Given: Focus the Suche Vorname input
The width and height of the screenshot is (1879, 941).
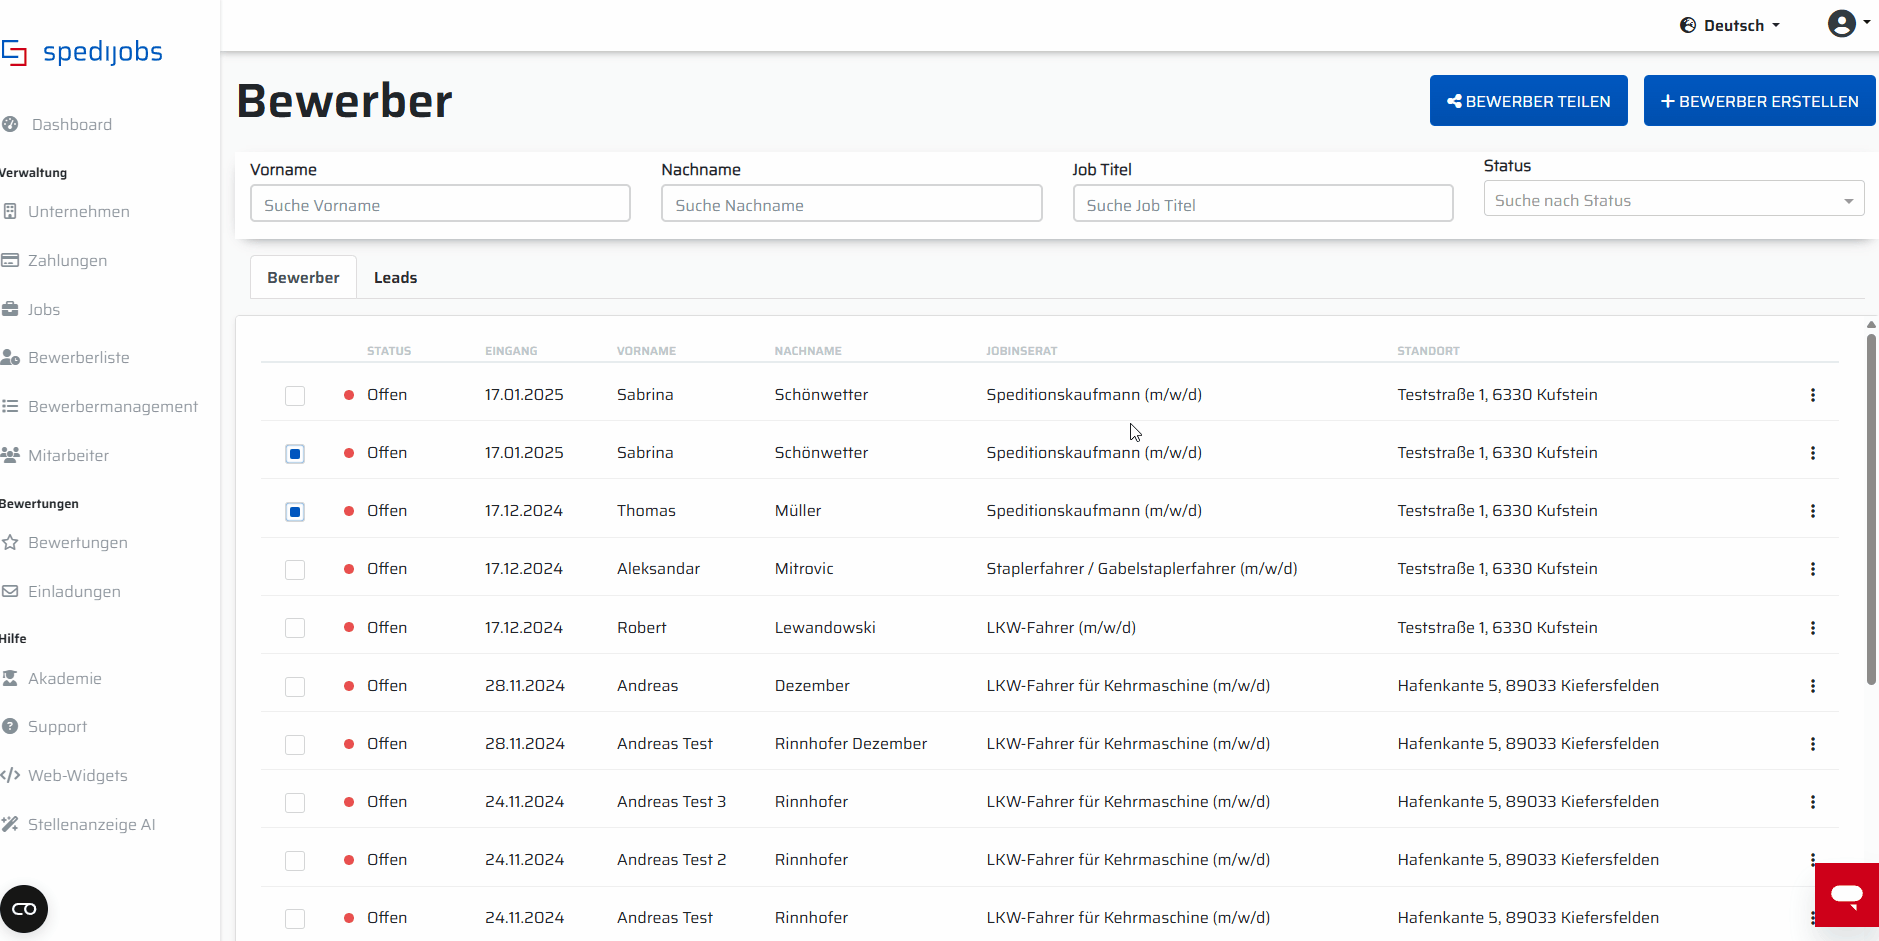Looking at the screenshot, I should coord(440,204).
